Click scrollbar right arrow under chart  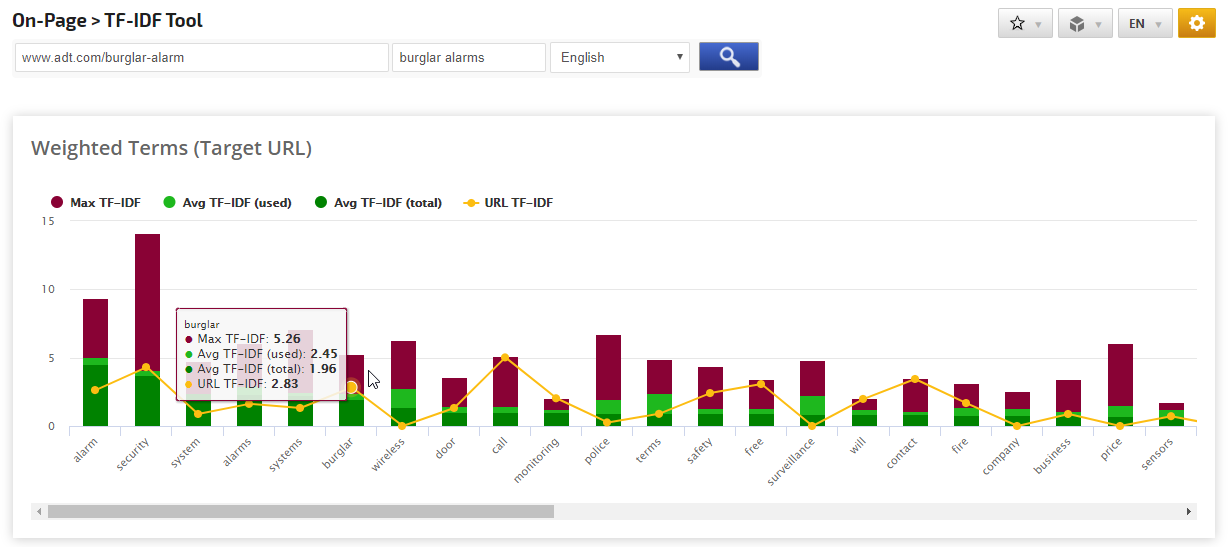coord(1189,511)
